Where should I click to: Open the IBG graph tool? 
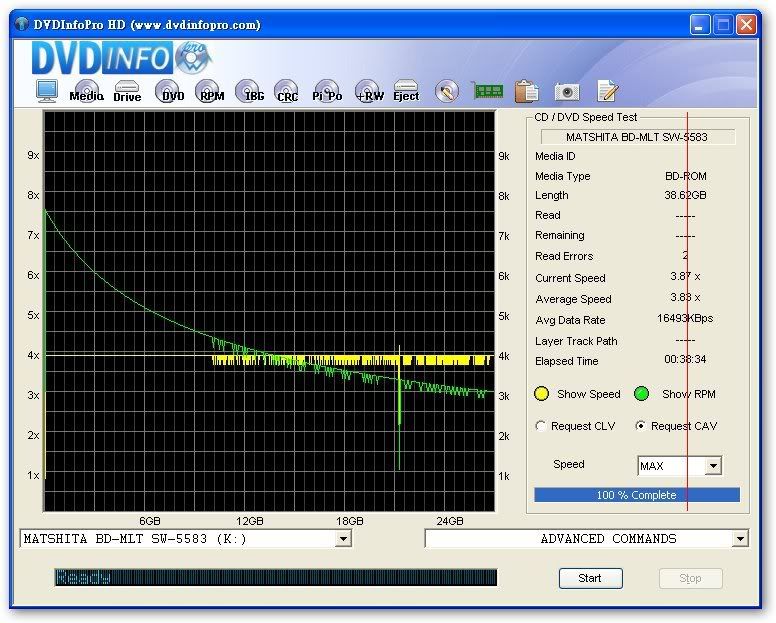coord(250,92)
